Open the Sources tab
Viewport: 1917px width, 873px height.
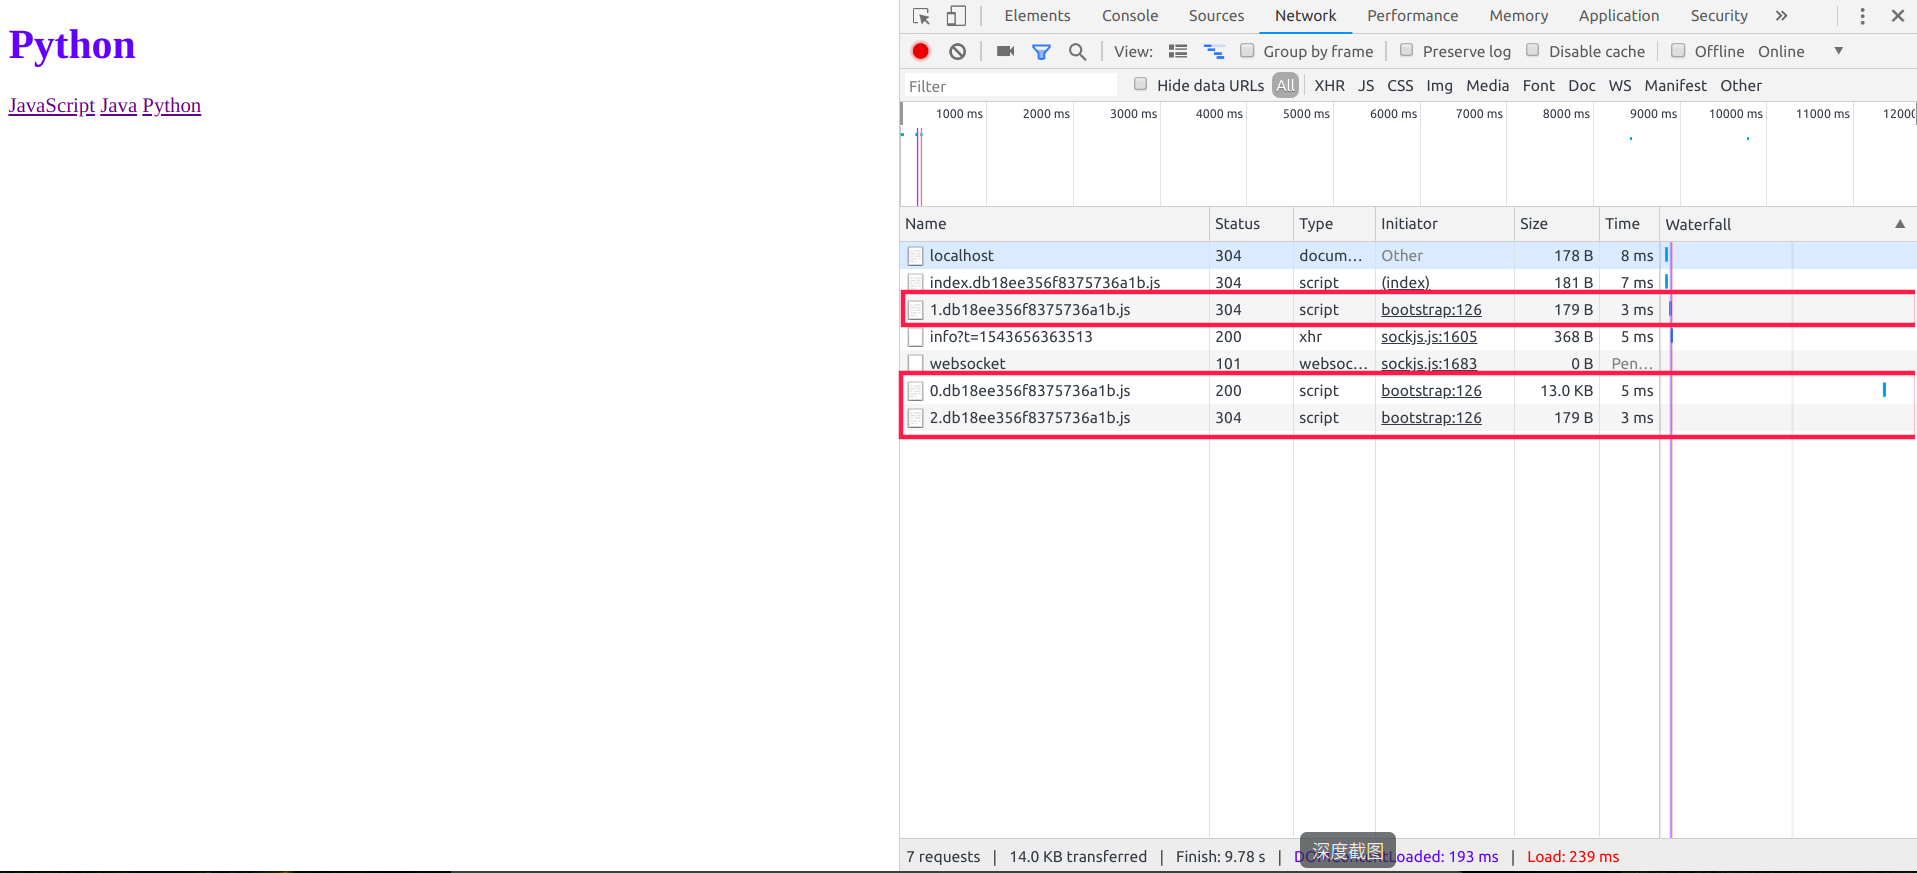[1216, 16]
